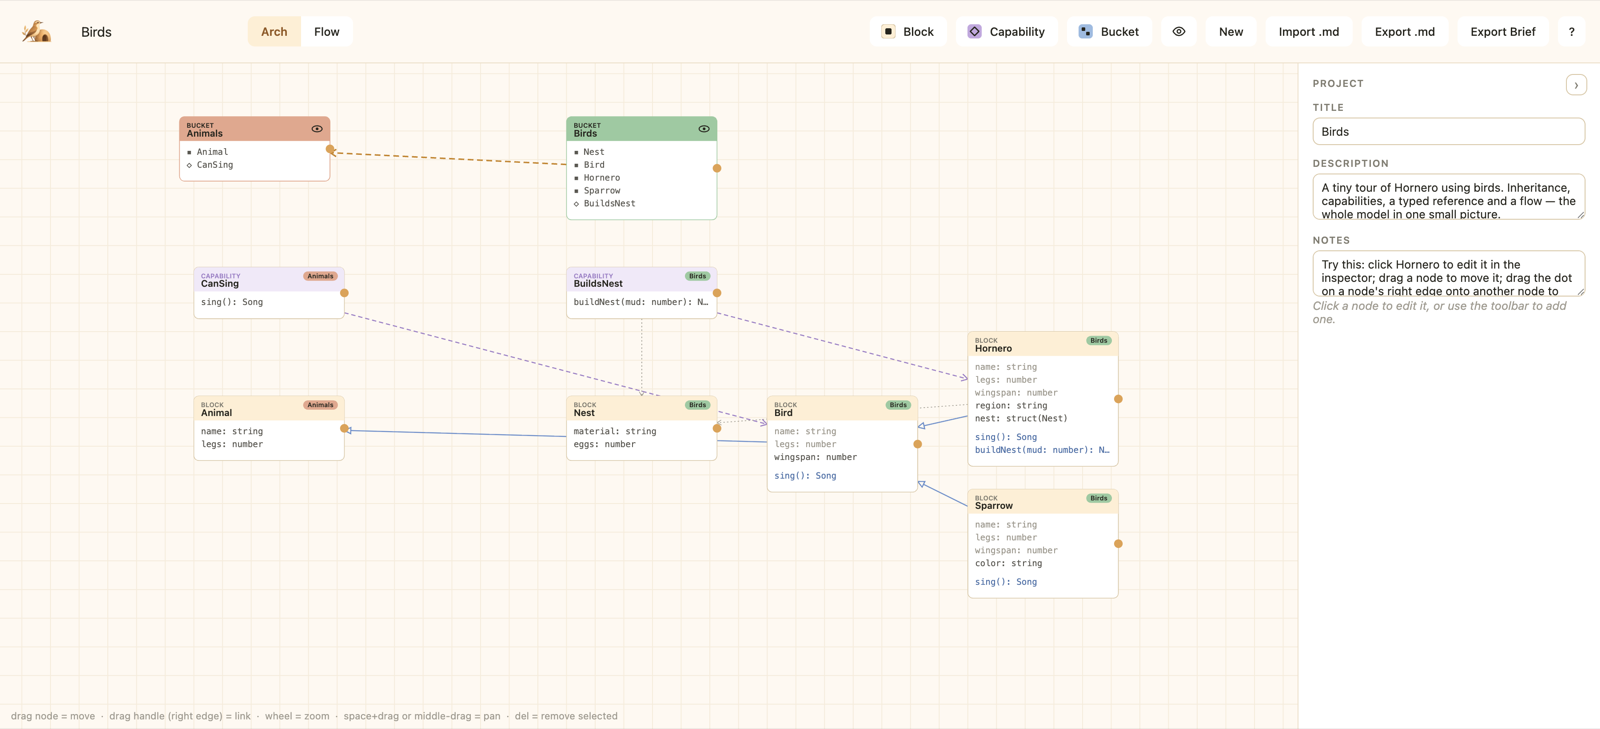Open help with the question mark button

coord(1571,32)
